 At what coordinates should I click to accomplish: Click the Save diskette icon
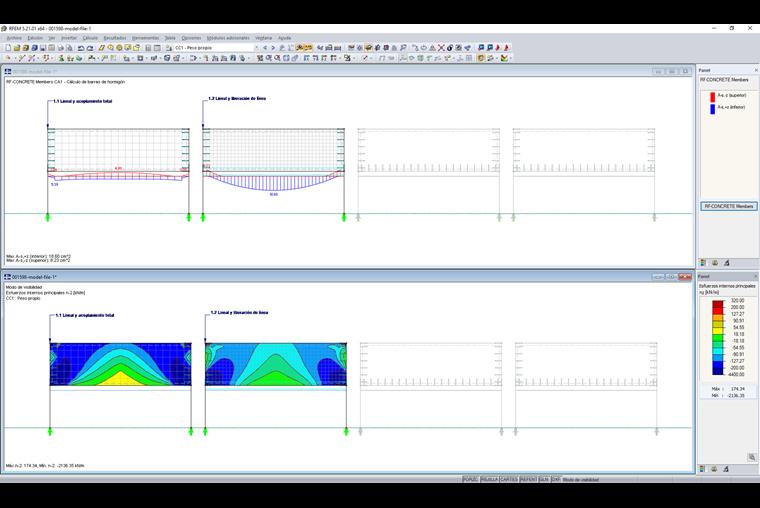[43, 48]
